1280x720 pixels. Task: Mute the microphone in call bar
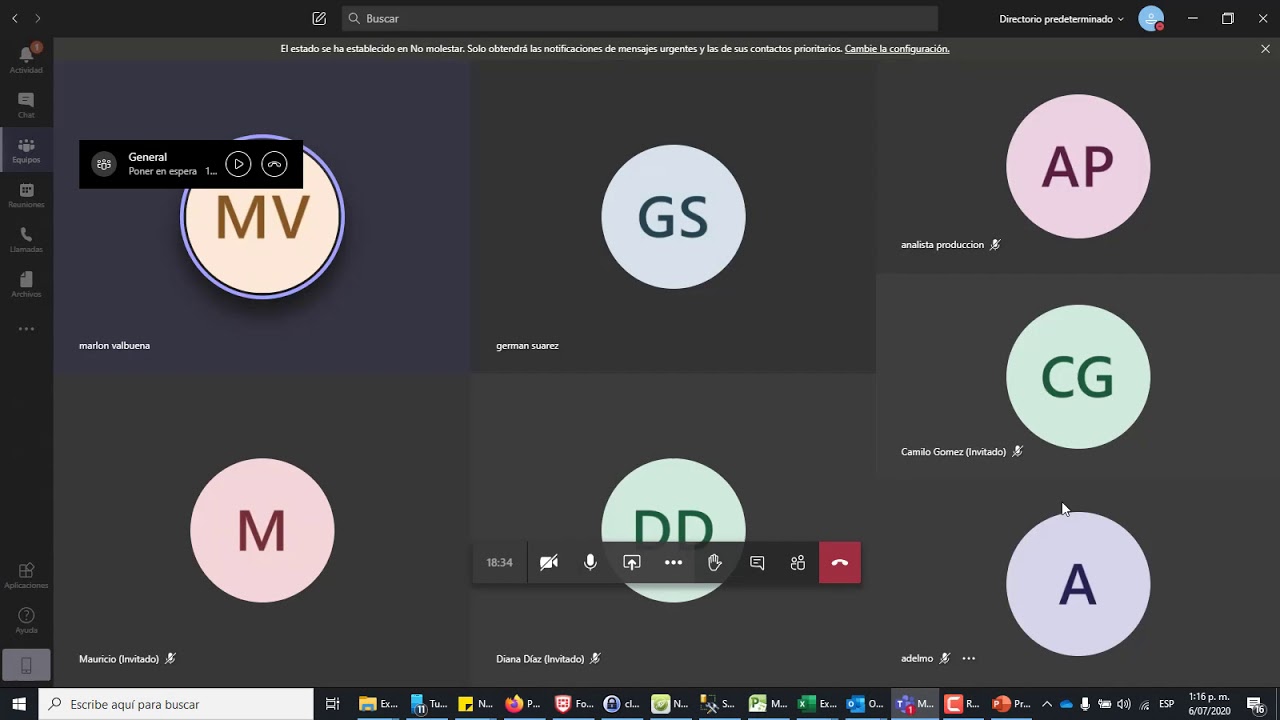point(590,562)
